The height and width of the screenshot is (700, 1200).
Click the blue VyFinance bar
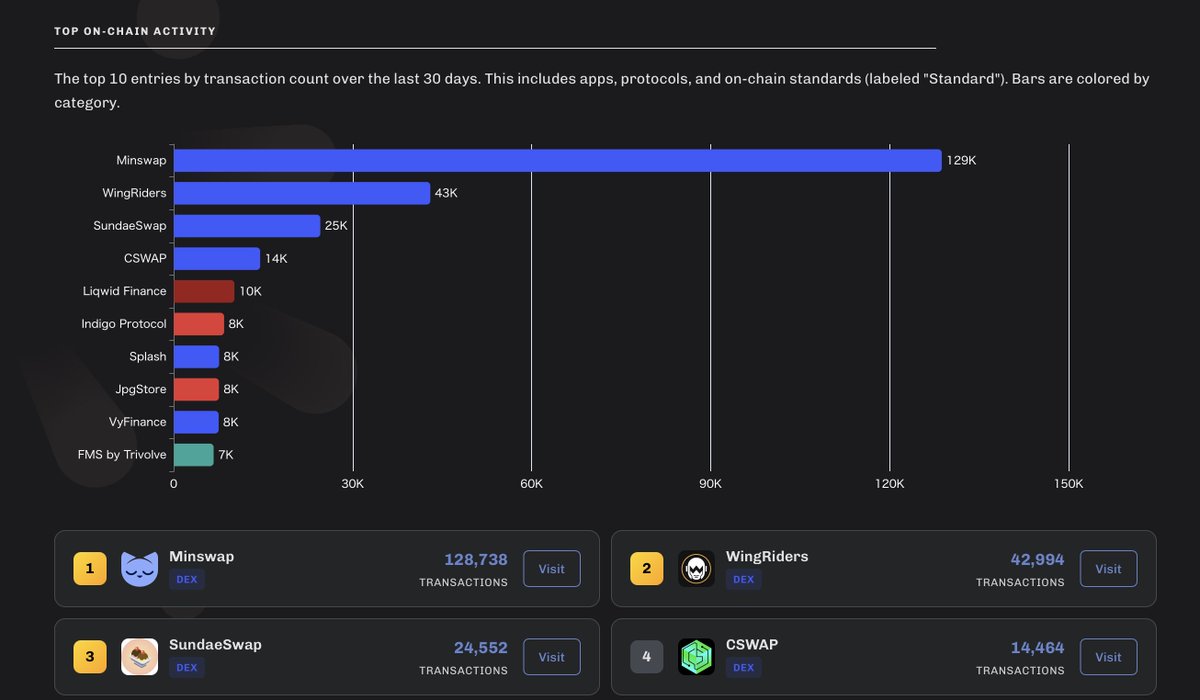coord(196,422)
